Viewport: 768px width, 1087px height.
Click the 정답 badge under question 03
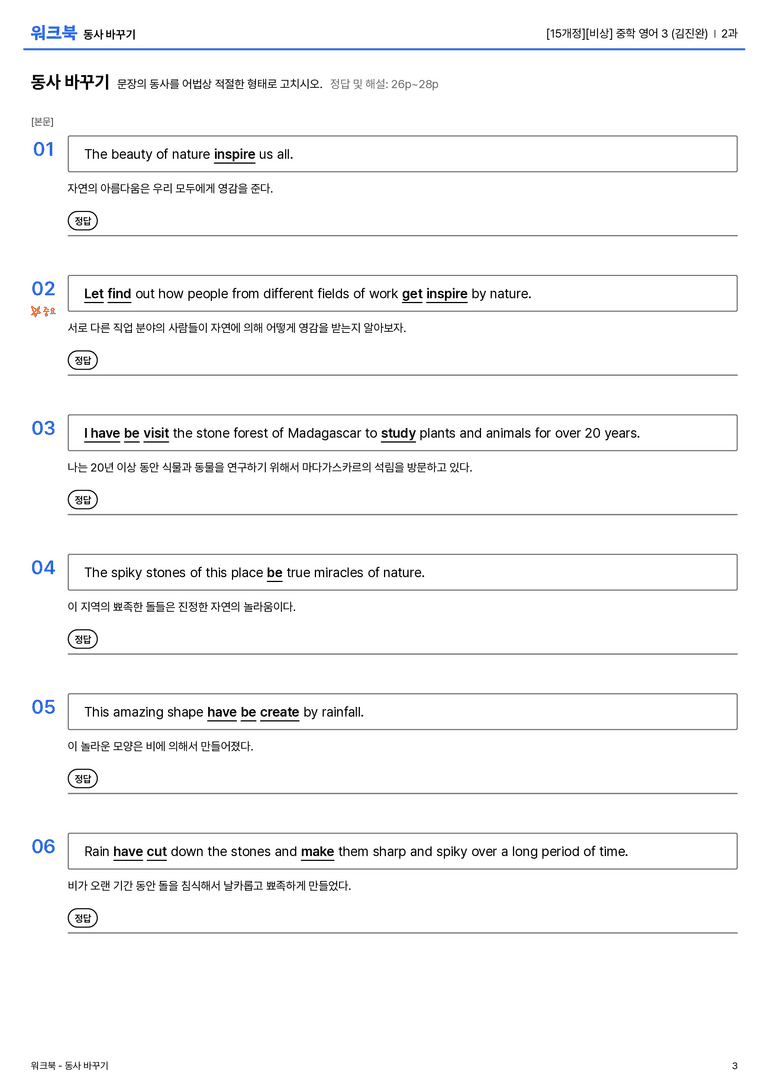tap(82, 499)
